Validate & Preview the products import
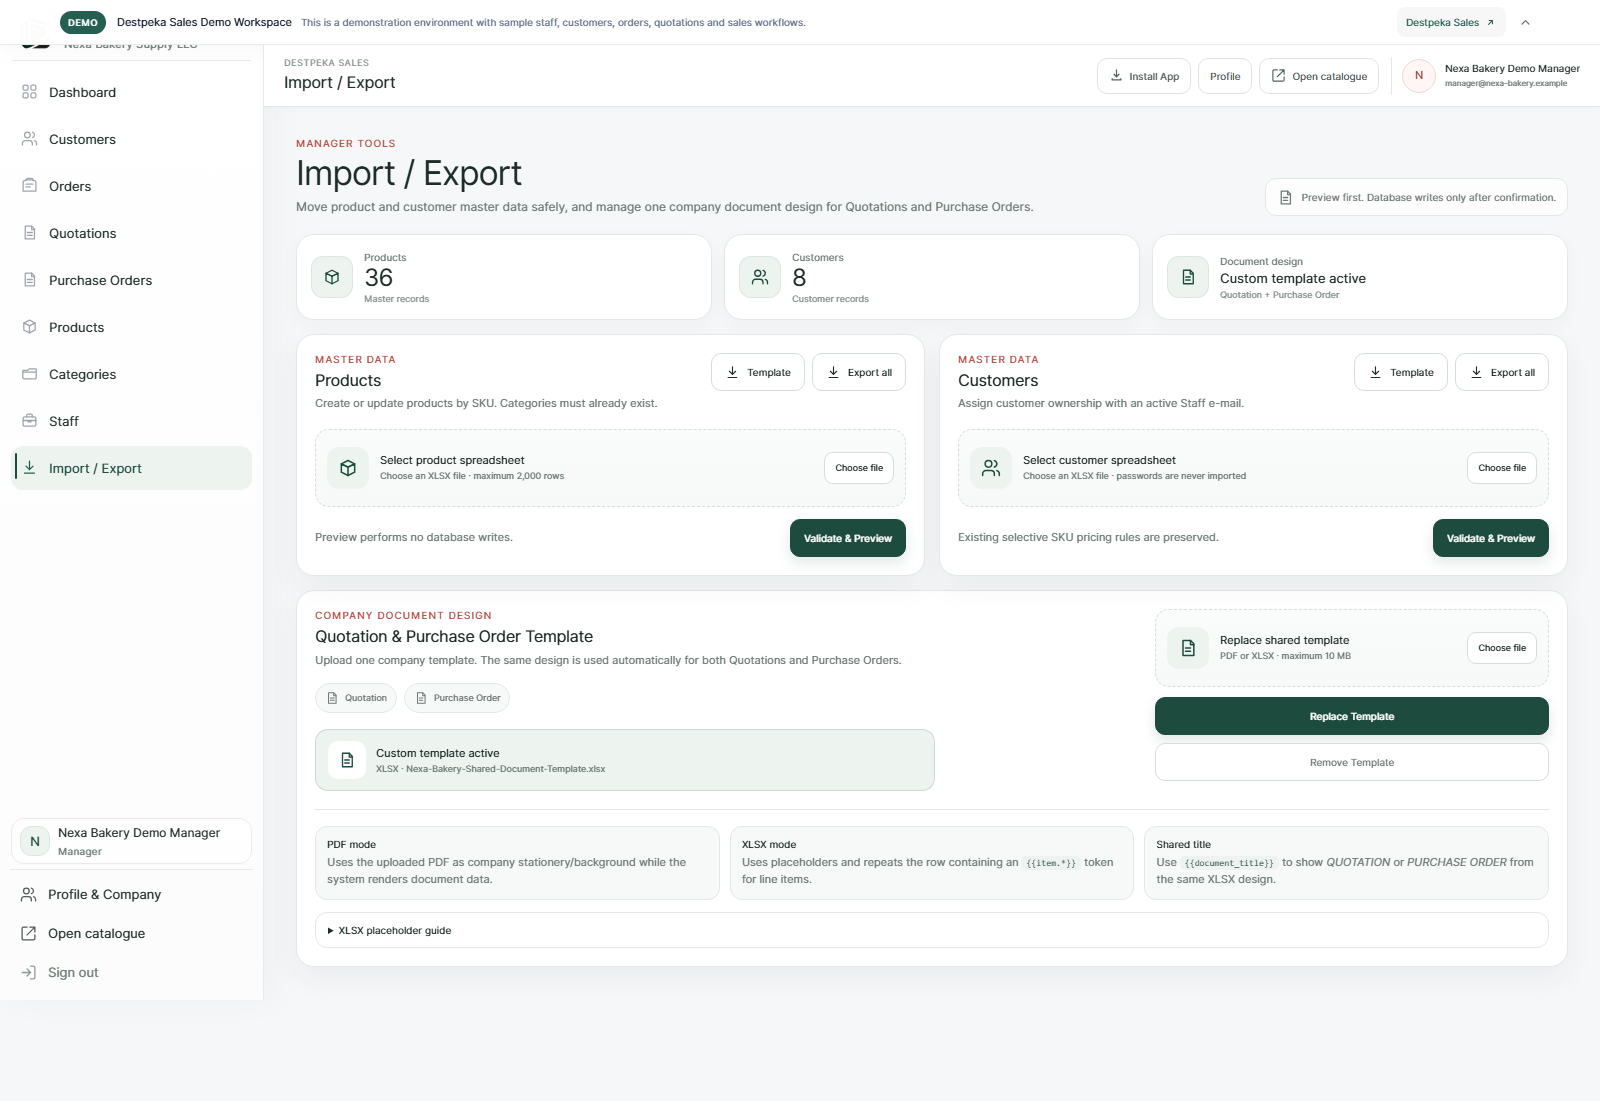Viewport: 1600px width, 1101px height. coord(848,538)
